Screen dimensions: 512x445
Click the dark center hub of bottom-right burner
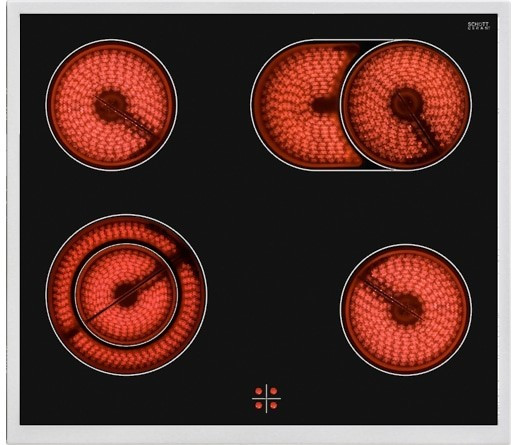click(406, 310)
